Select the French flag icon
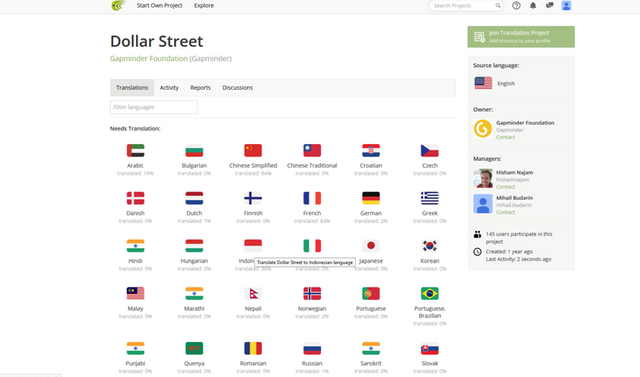Screen dimensions: 640x377 [x=312, y=198]
